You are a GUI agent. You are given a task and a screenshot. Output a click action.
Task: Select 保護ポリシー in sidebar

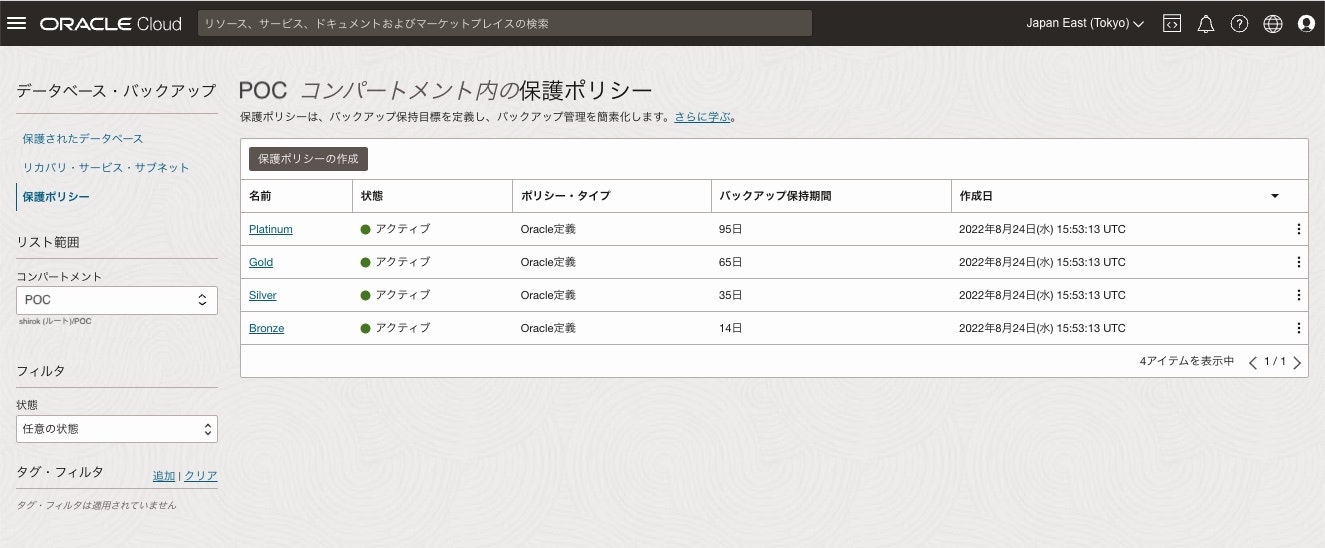(x=56, y=197)
